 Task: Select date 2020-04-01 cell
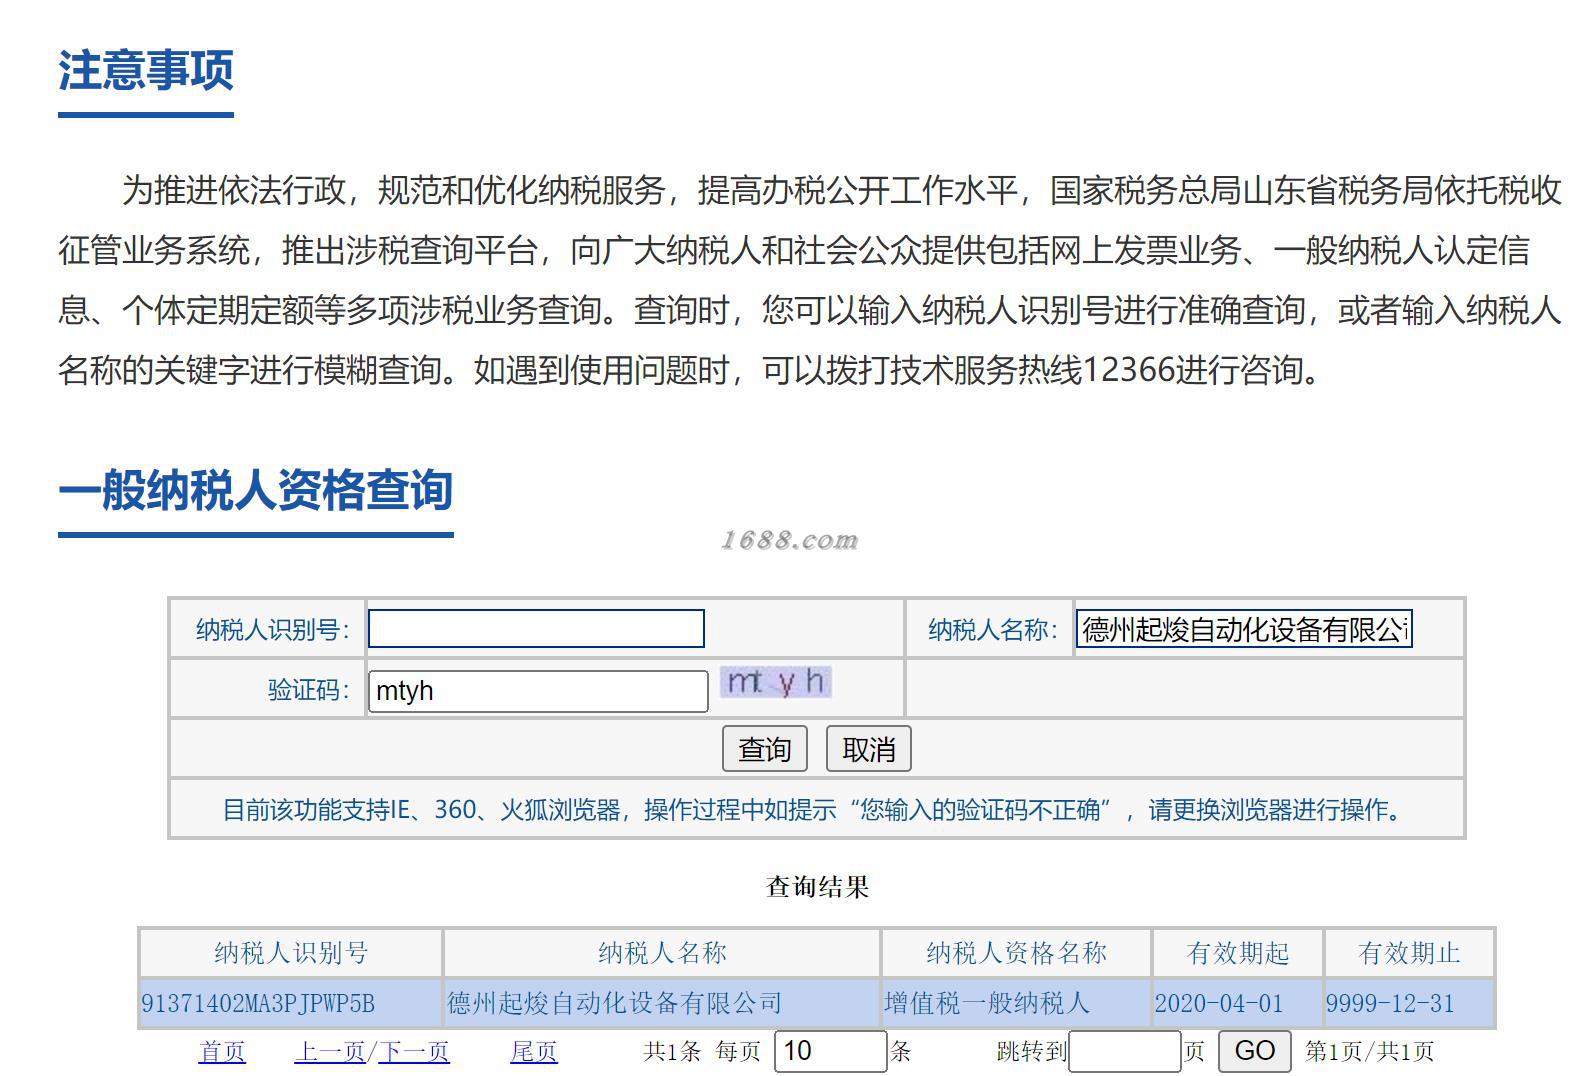pyautogui.click(x=1238, y=1003)
